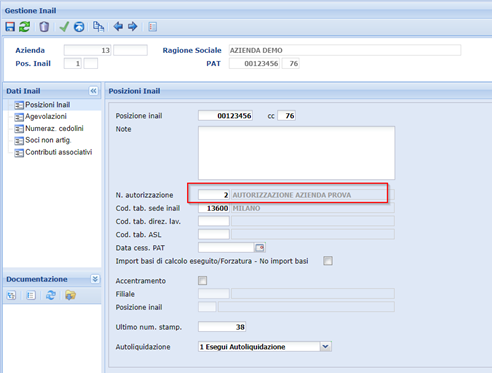Click the Documentazione folder icon

[70, 295]
